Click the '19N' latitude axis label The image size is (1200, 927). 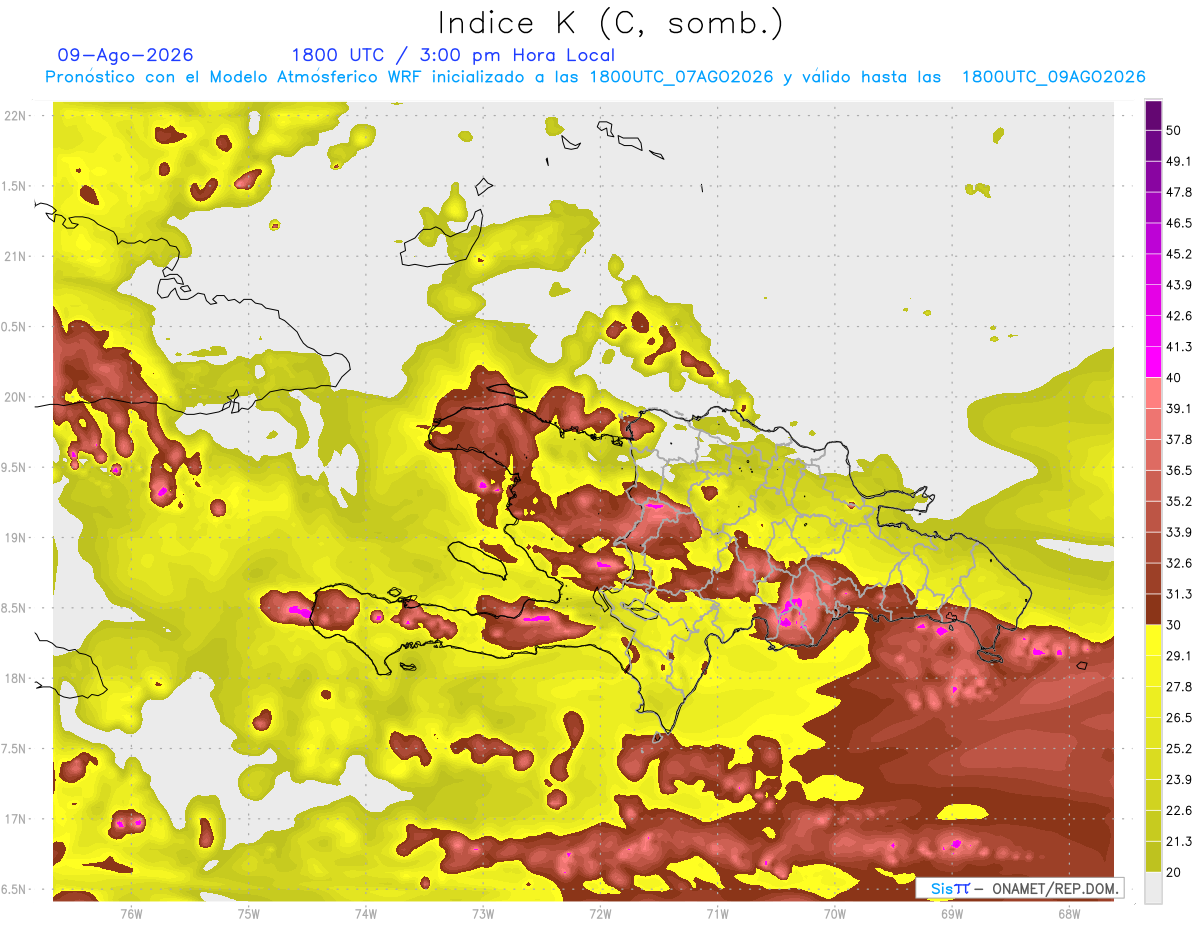(16, 538)
